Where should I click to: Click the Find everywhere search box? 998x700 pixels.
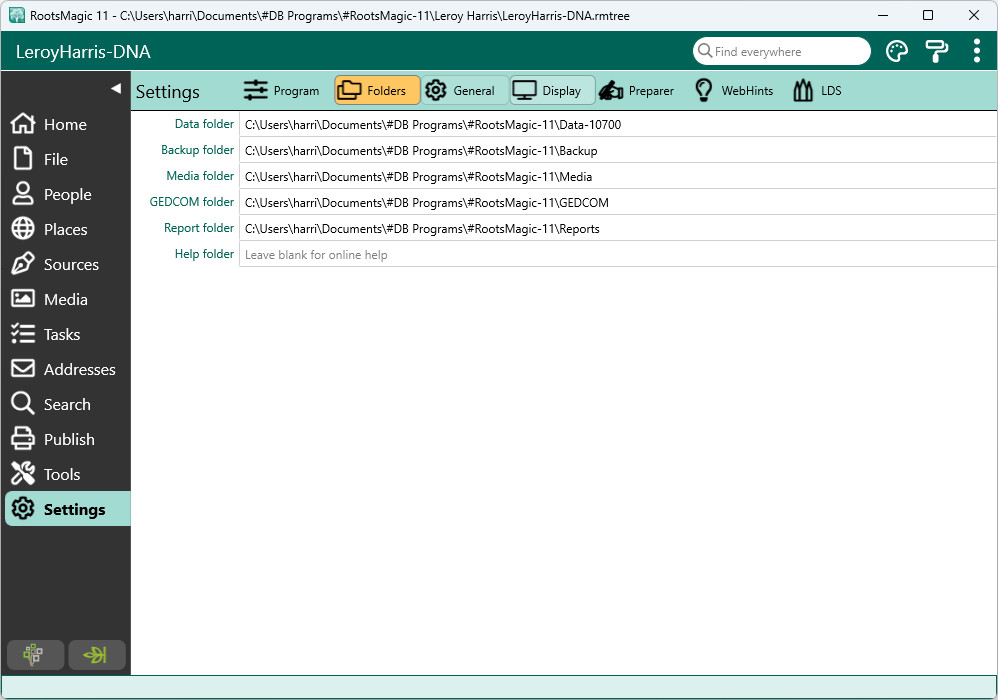[x=782, y=52]
